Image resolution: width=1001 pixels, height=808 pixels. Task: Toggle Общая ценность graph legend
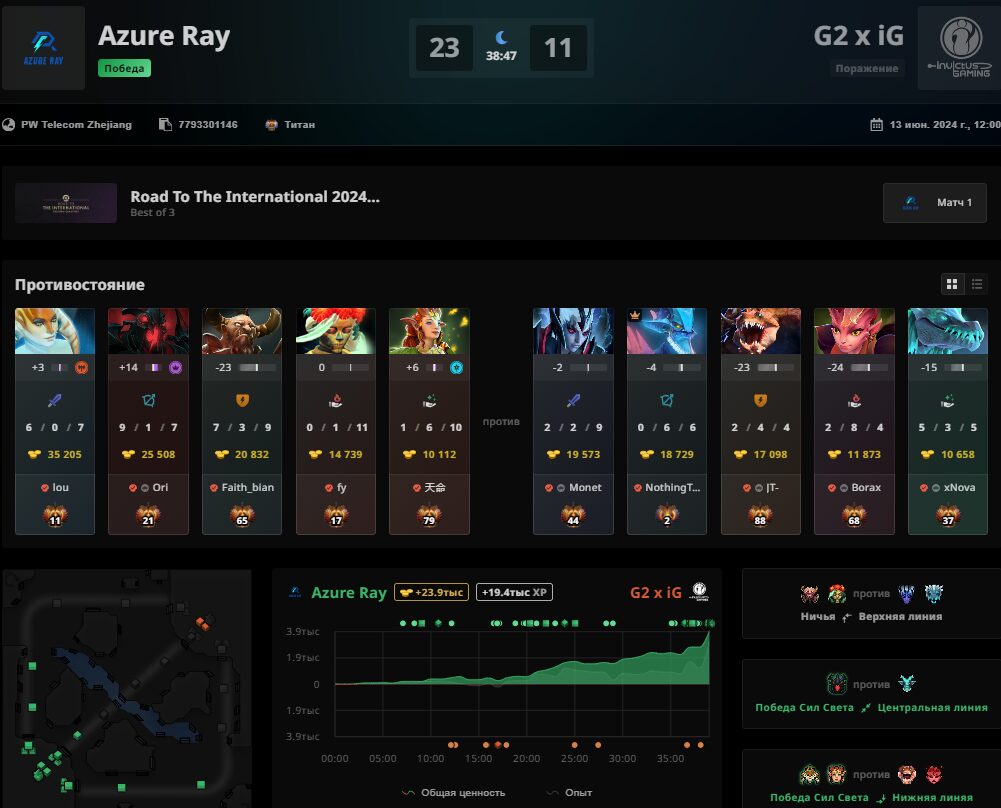click(x=453, y=793)
